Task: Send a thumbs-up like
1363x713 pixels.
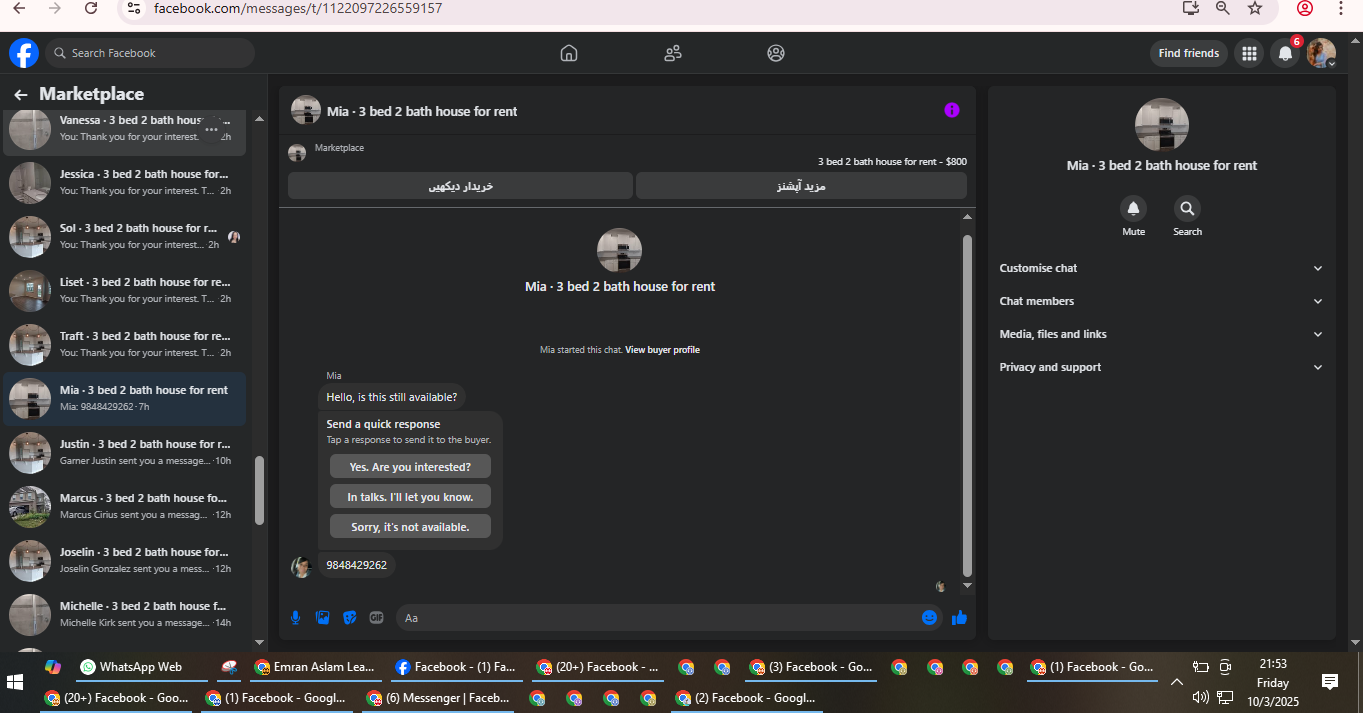Action: point(960,618)
